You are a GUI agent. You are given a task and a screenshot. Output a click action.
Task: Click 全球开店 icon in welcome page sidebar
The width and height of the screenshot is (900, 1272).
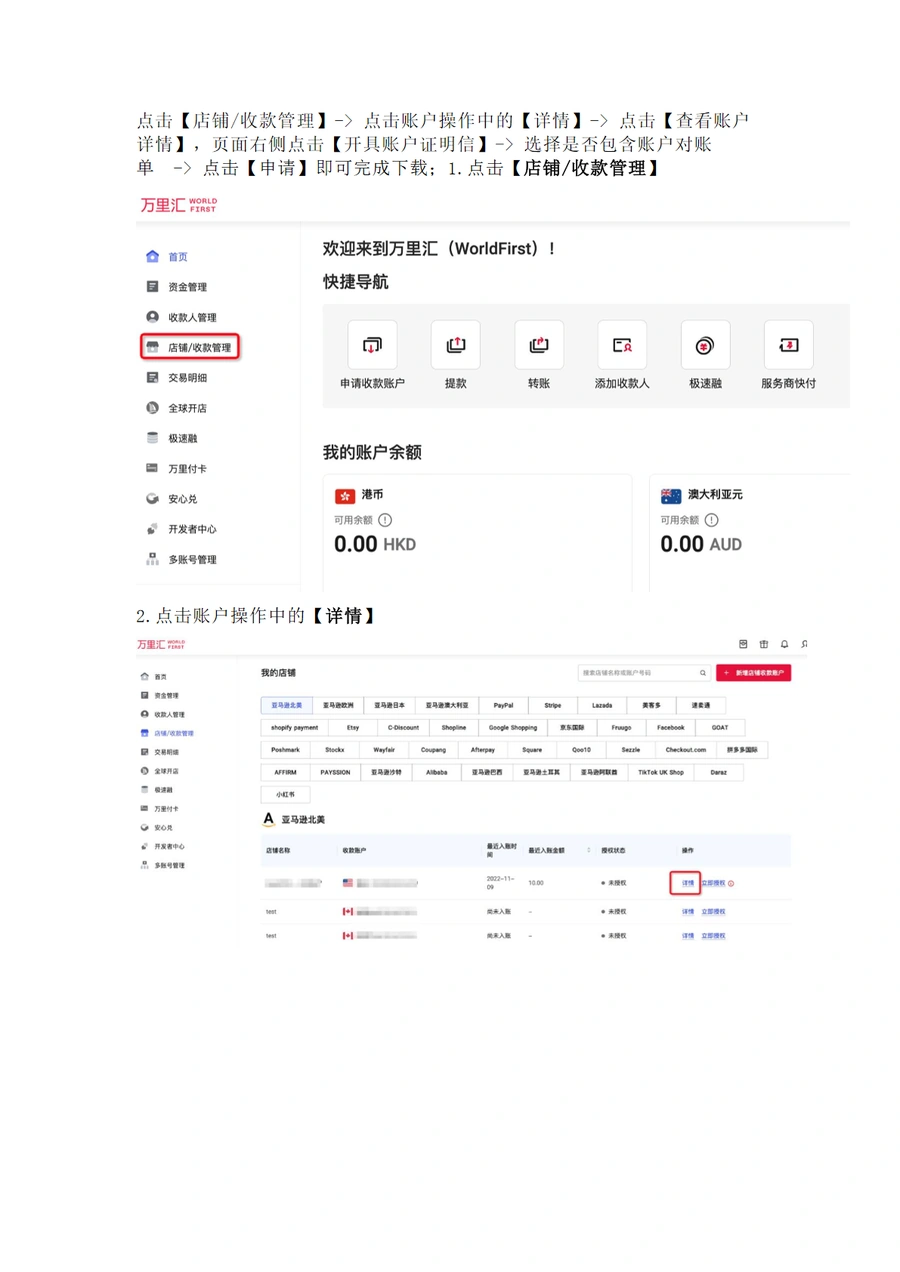(152, 408)
